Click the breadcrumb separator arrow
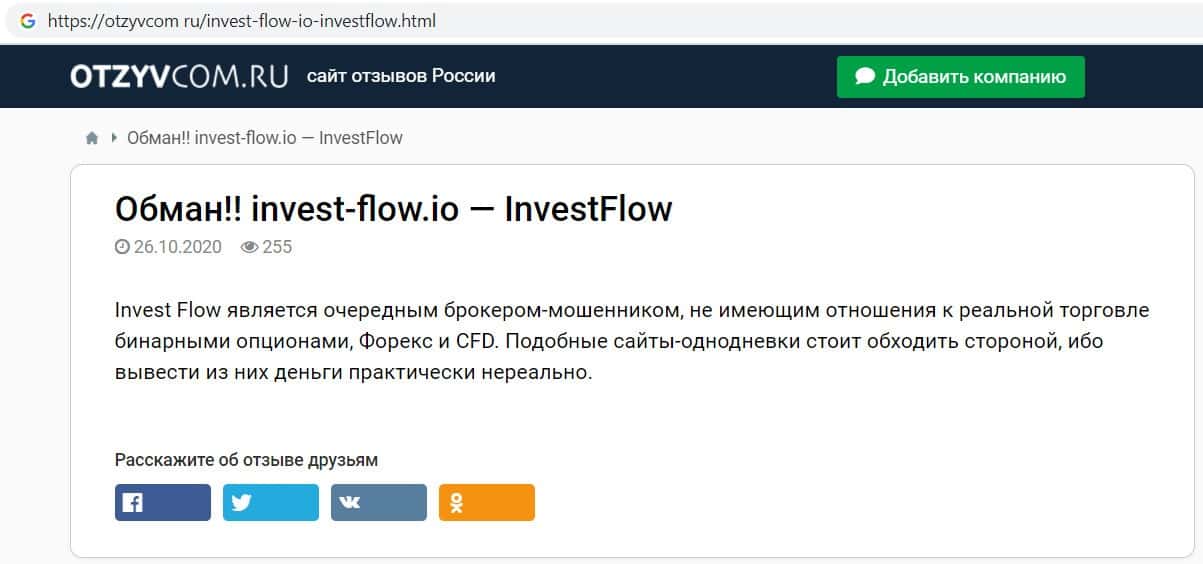The height and width of the screenshot is (564, 1203). coord(115,138)
